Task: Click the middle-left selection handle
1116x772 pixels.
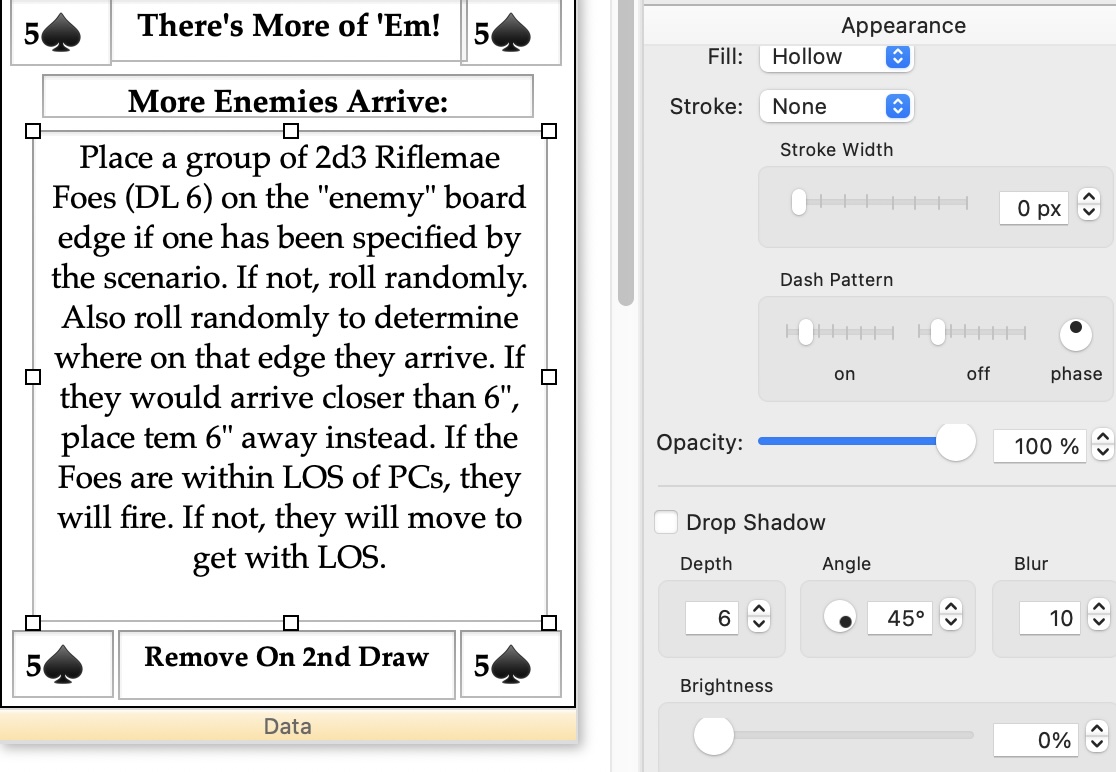Action: click(33, 377)
